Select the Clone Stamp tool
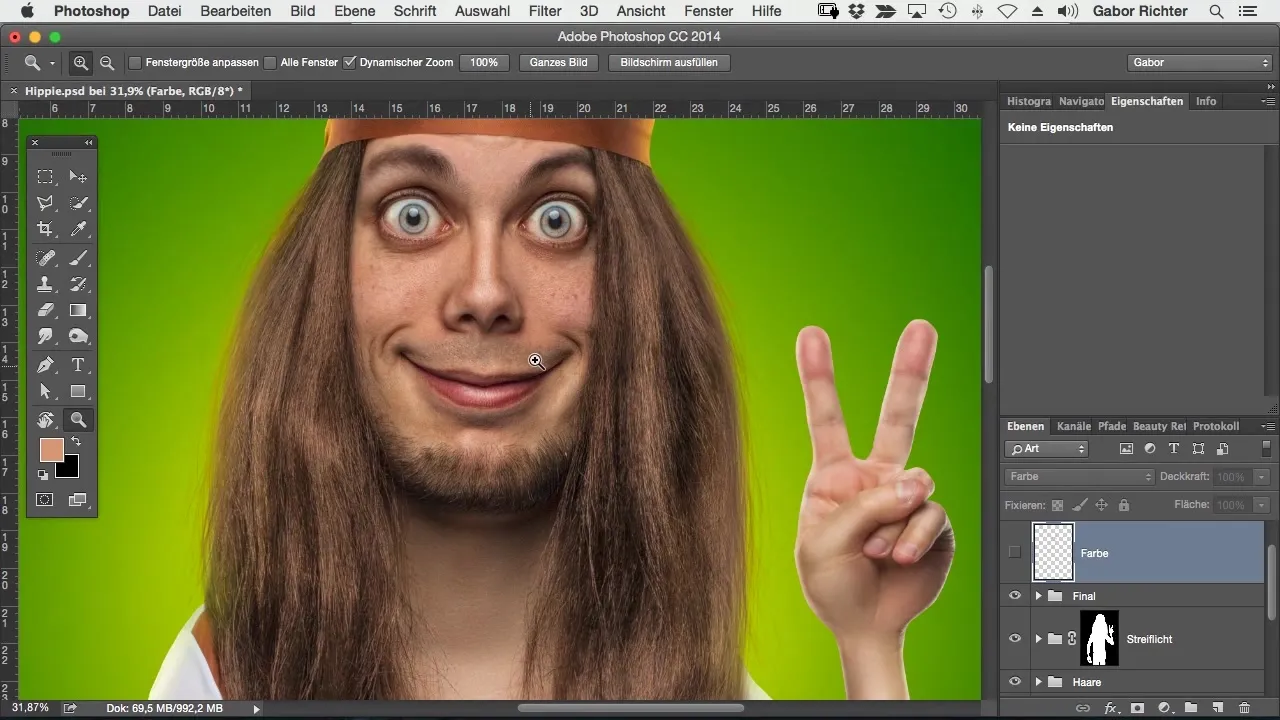 (45, 285)
